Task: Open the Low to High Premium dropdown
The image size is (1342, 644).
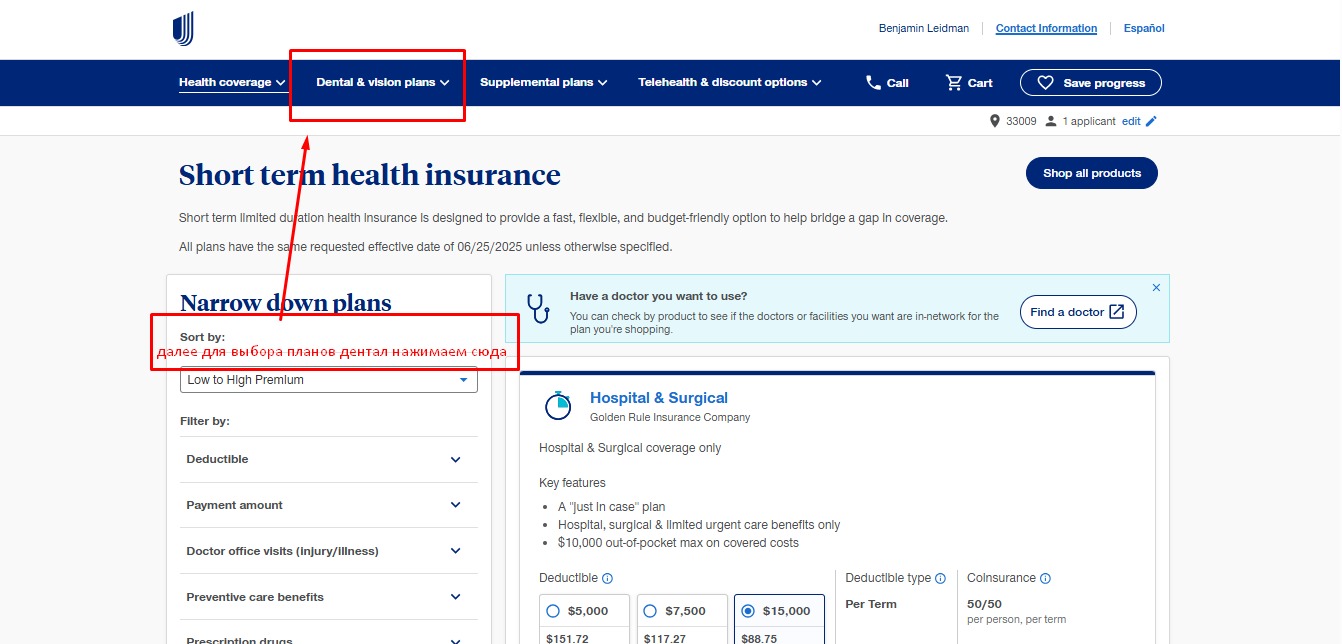Action: (x=328, y=380)
